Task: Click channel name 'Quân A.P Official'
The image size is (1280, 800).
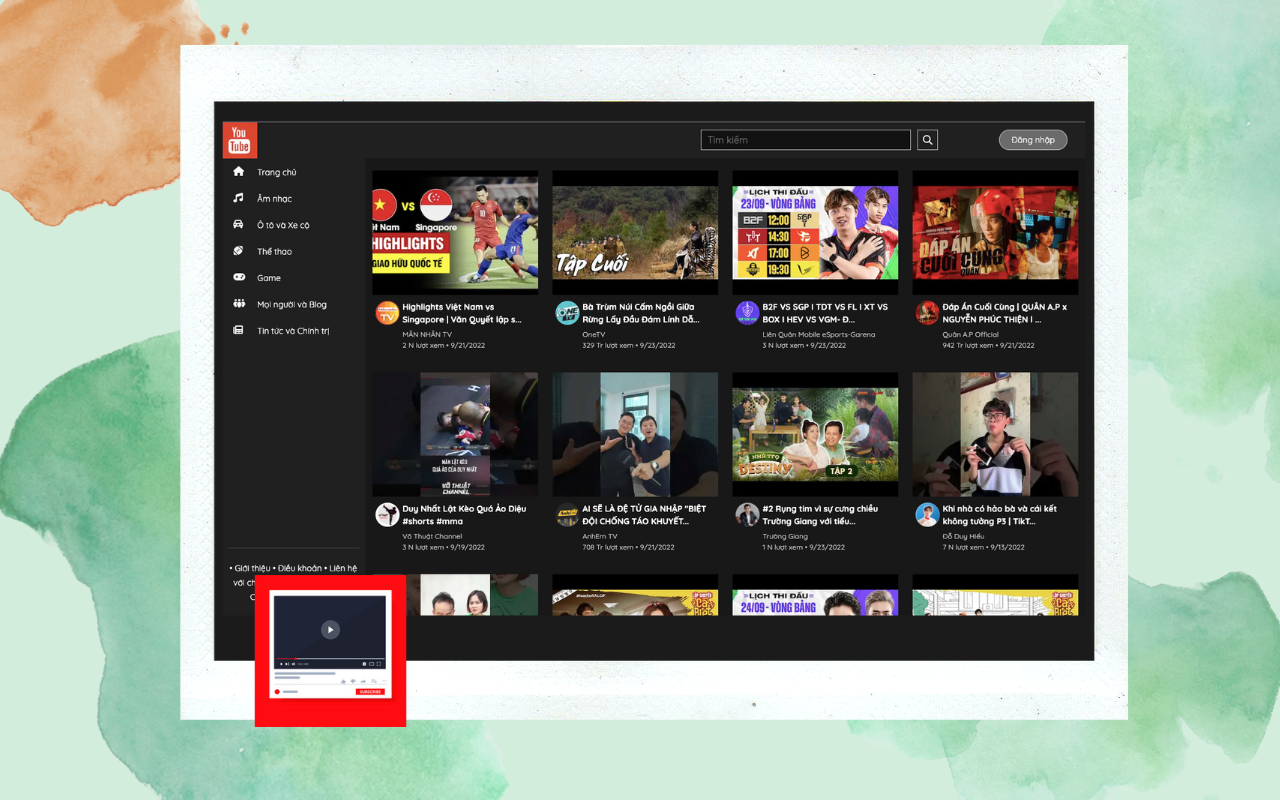Action: [x=970, y=335]
